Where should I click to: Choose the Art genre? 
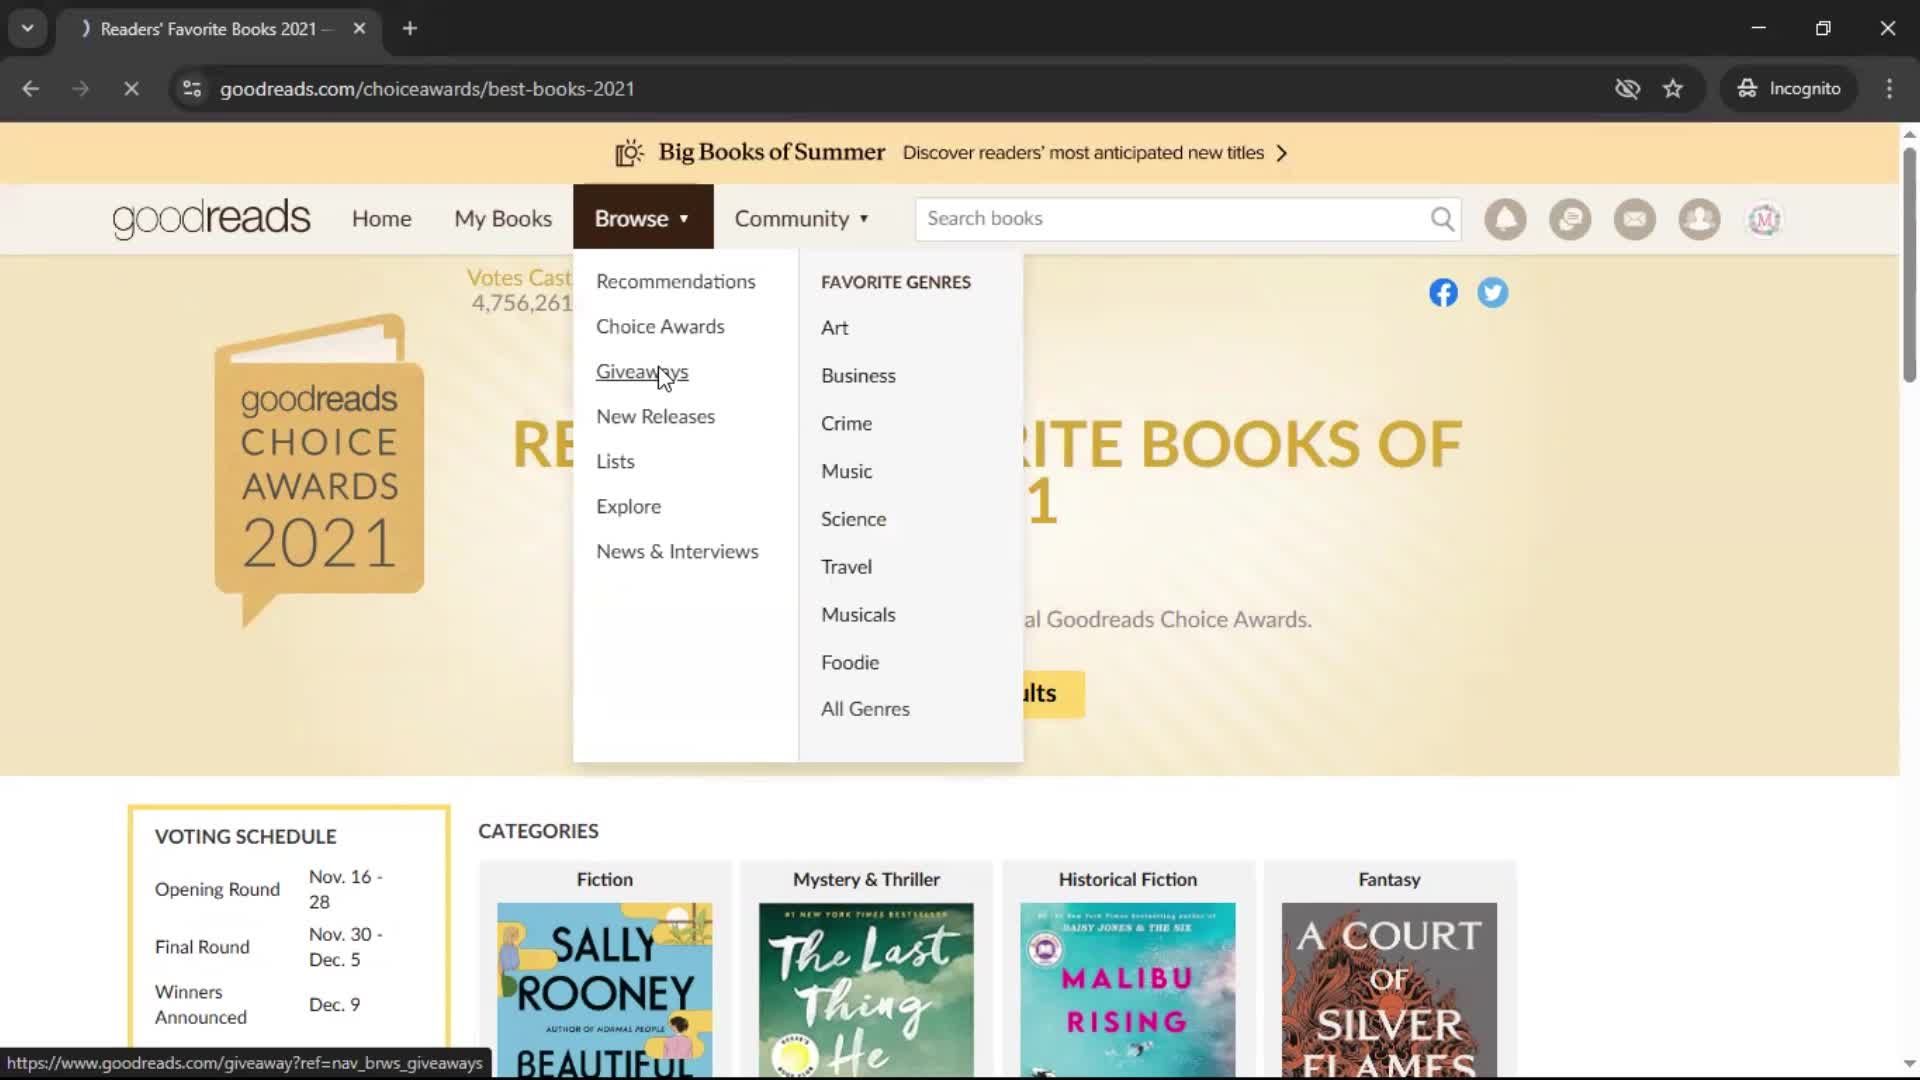834,328
